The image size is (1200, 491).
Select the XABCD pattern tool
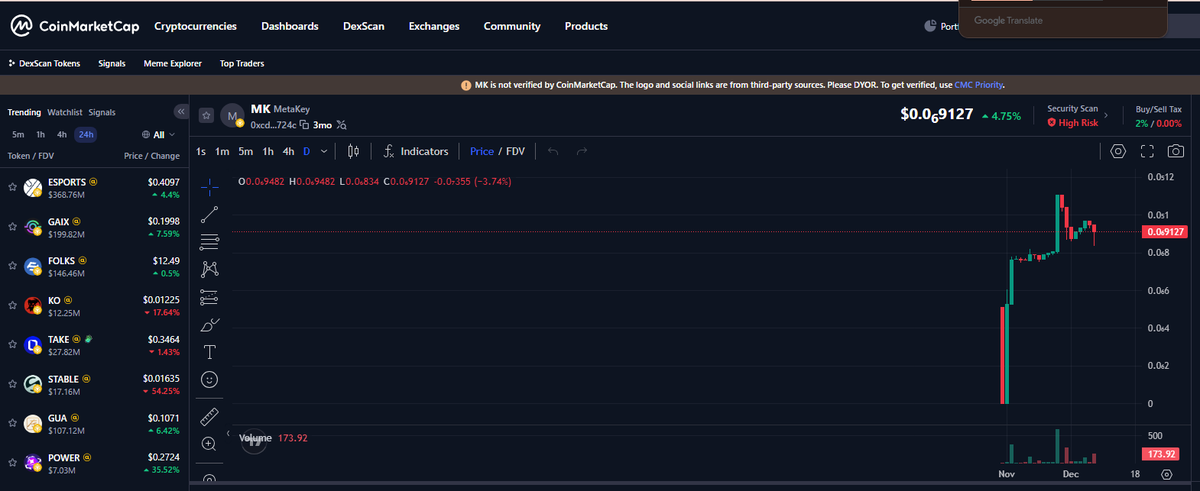click(210, 269)
